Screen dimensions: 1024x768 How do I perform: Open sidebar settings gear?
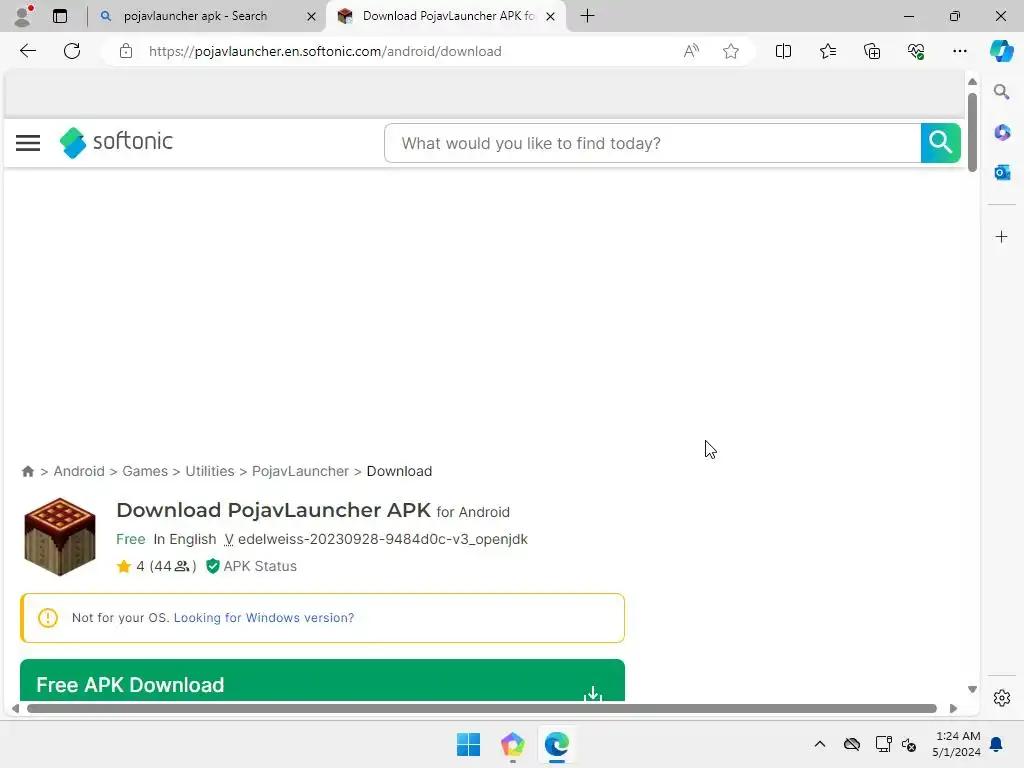pos(1002,698)
